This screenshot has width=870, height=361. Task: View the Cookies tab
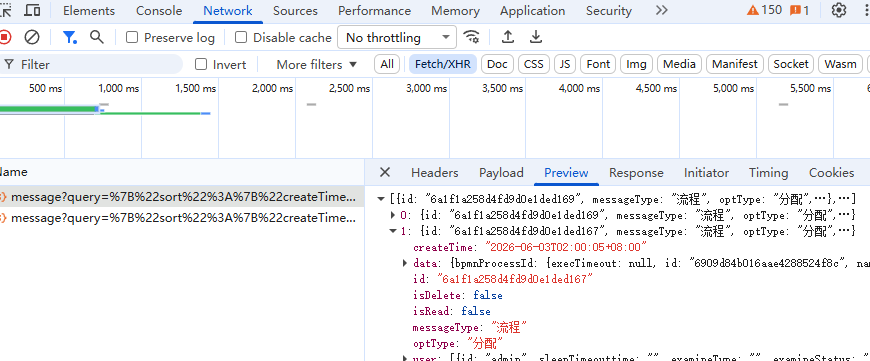831,172
